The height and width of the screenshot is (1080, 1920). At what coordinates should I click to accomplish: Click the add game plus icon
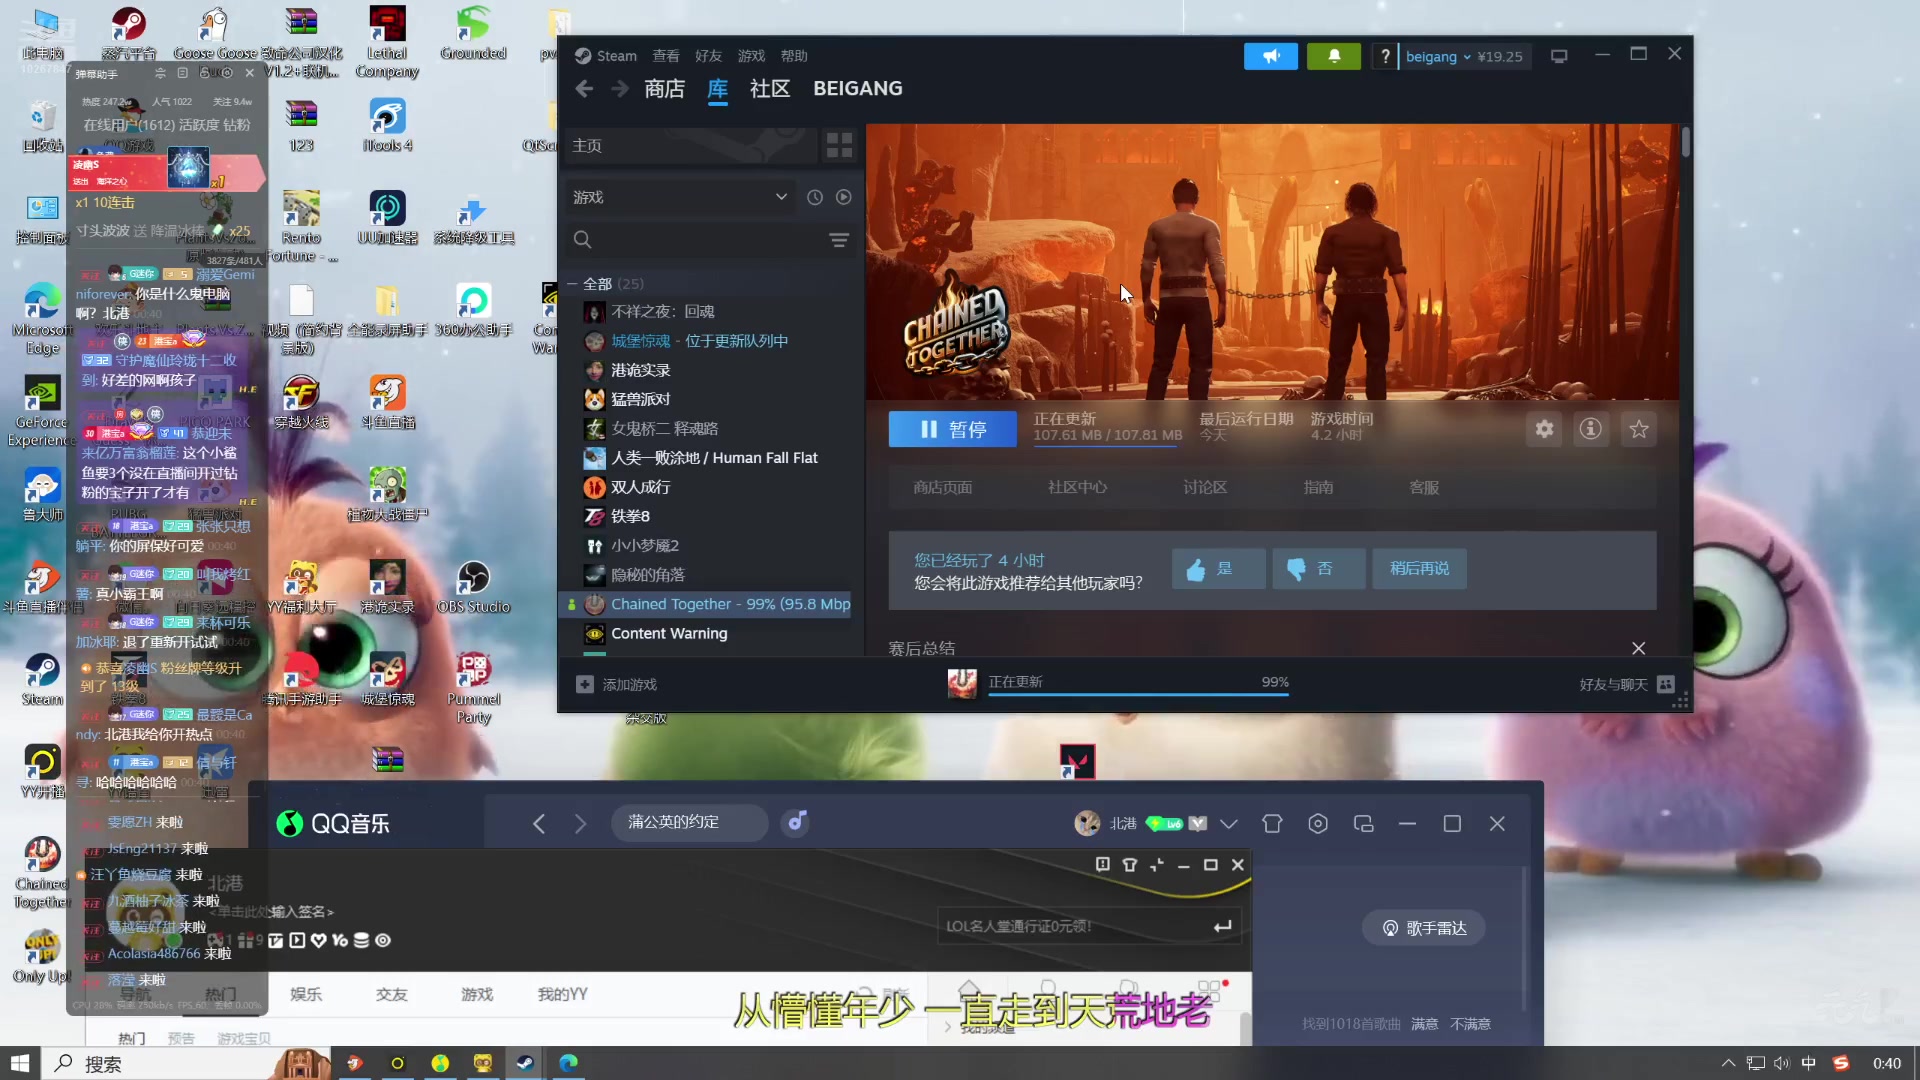pyautogui.click(x=585, y=684)
